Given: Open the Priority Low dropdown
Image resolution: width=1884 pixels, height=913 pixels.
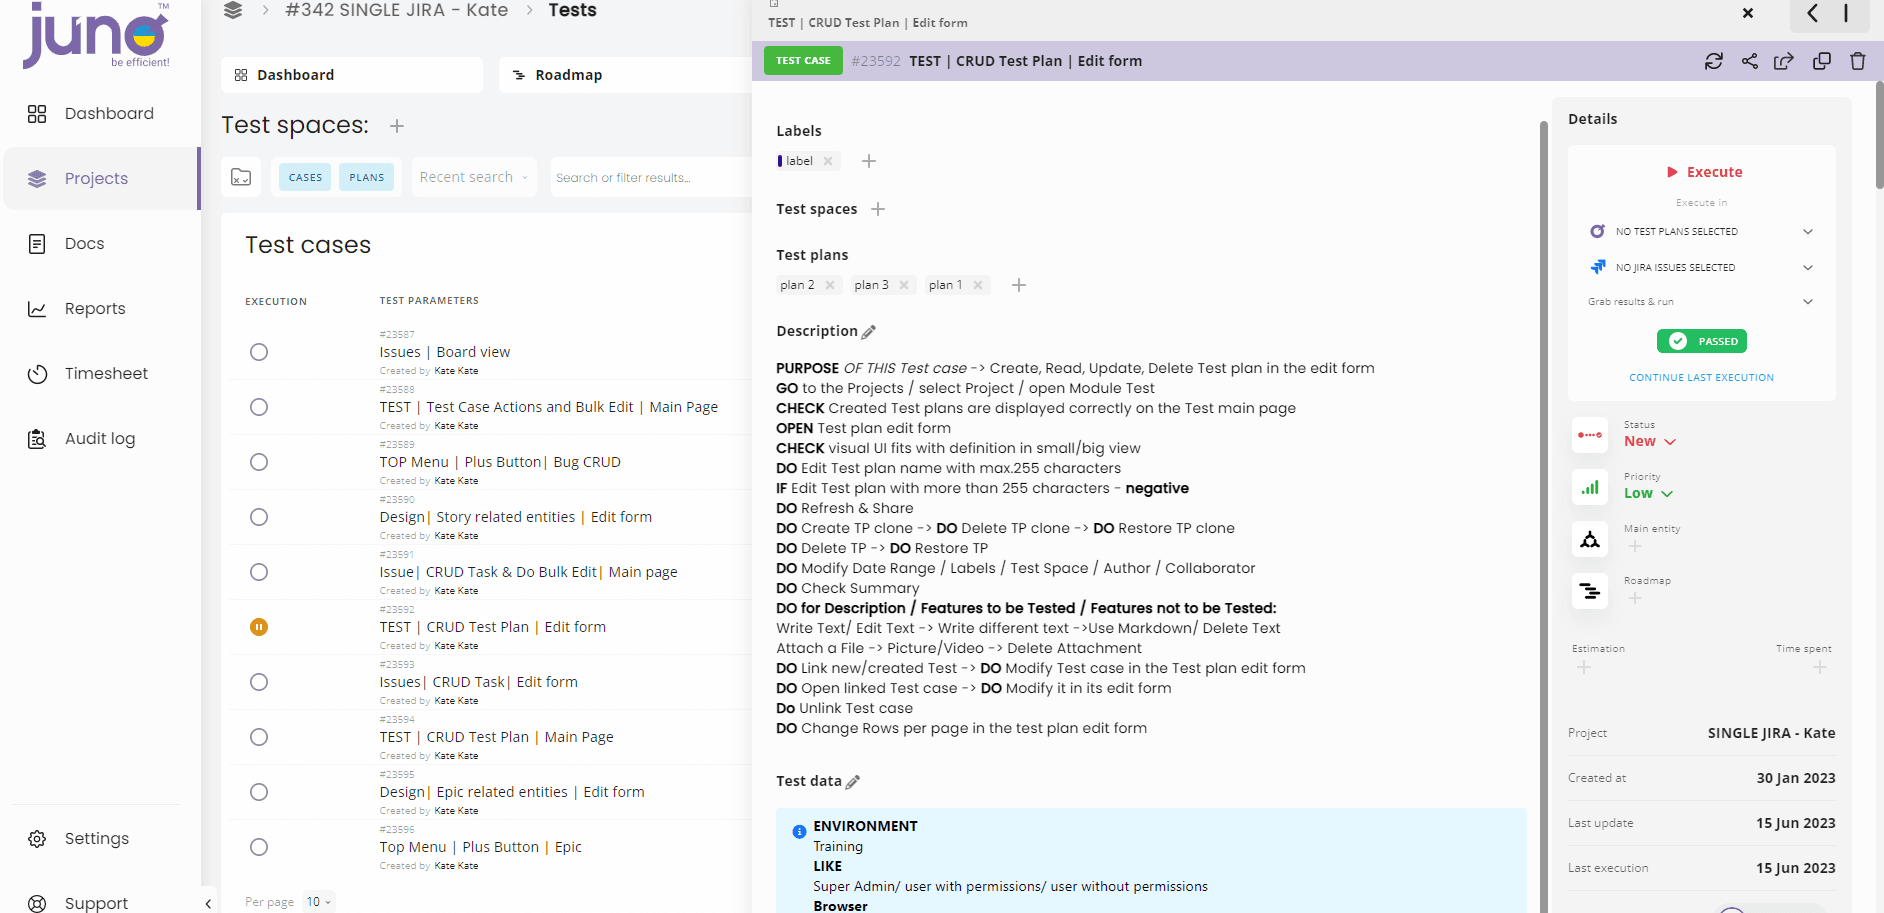Looking at the screenshot, I should tap(1648, 493).
